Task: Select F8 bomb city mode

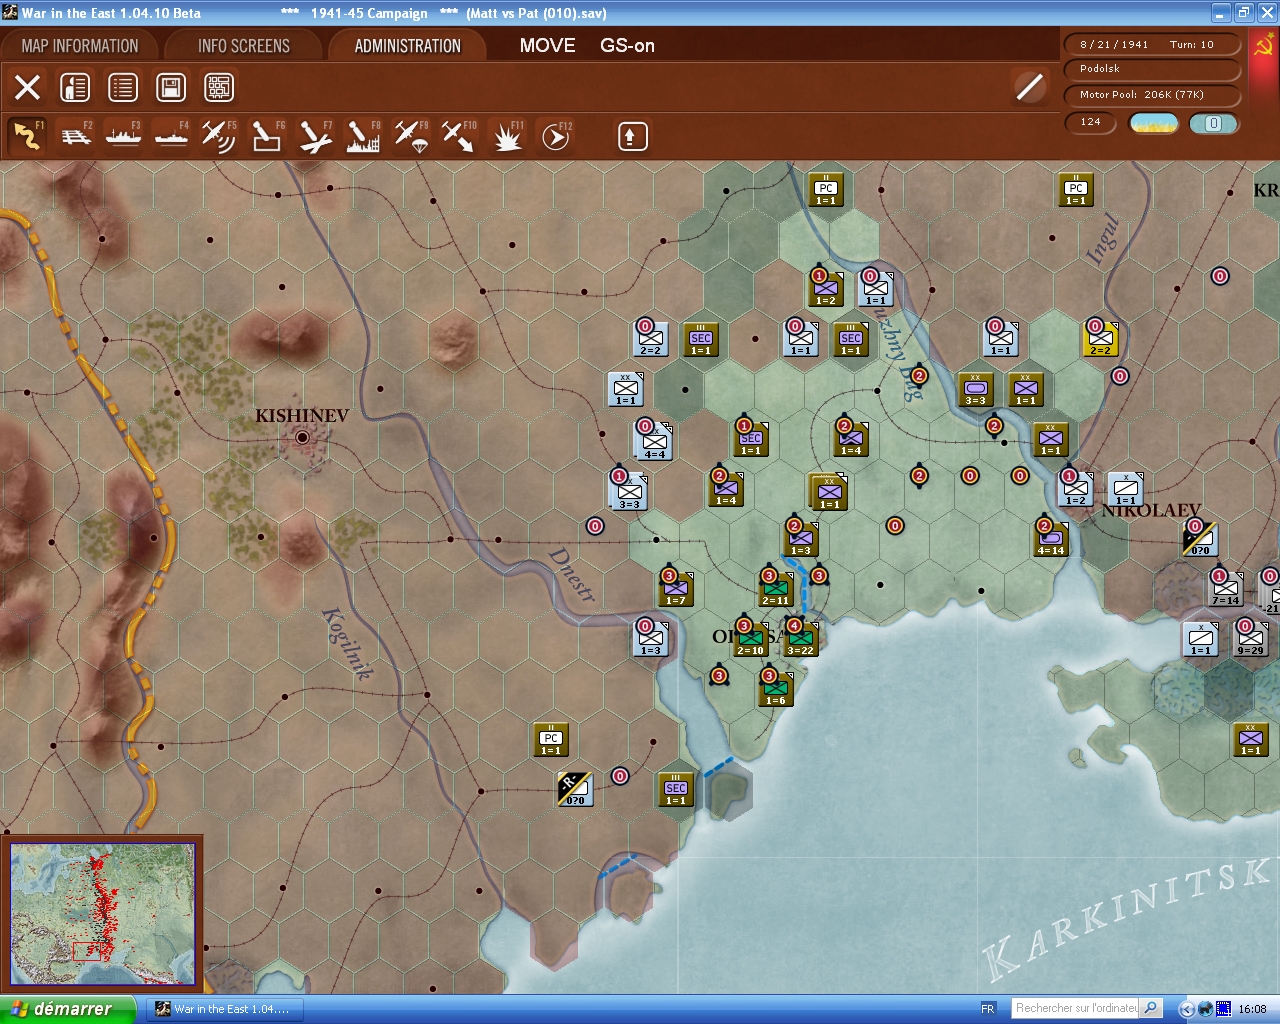Action: (363, 136)
